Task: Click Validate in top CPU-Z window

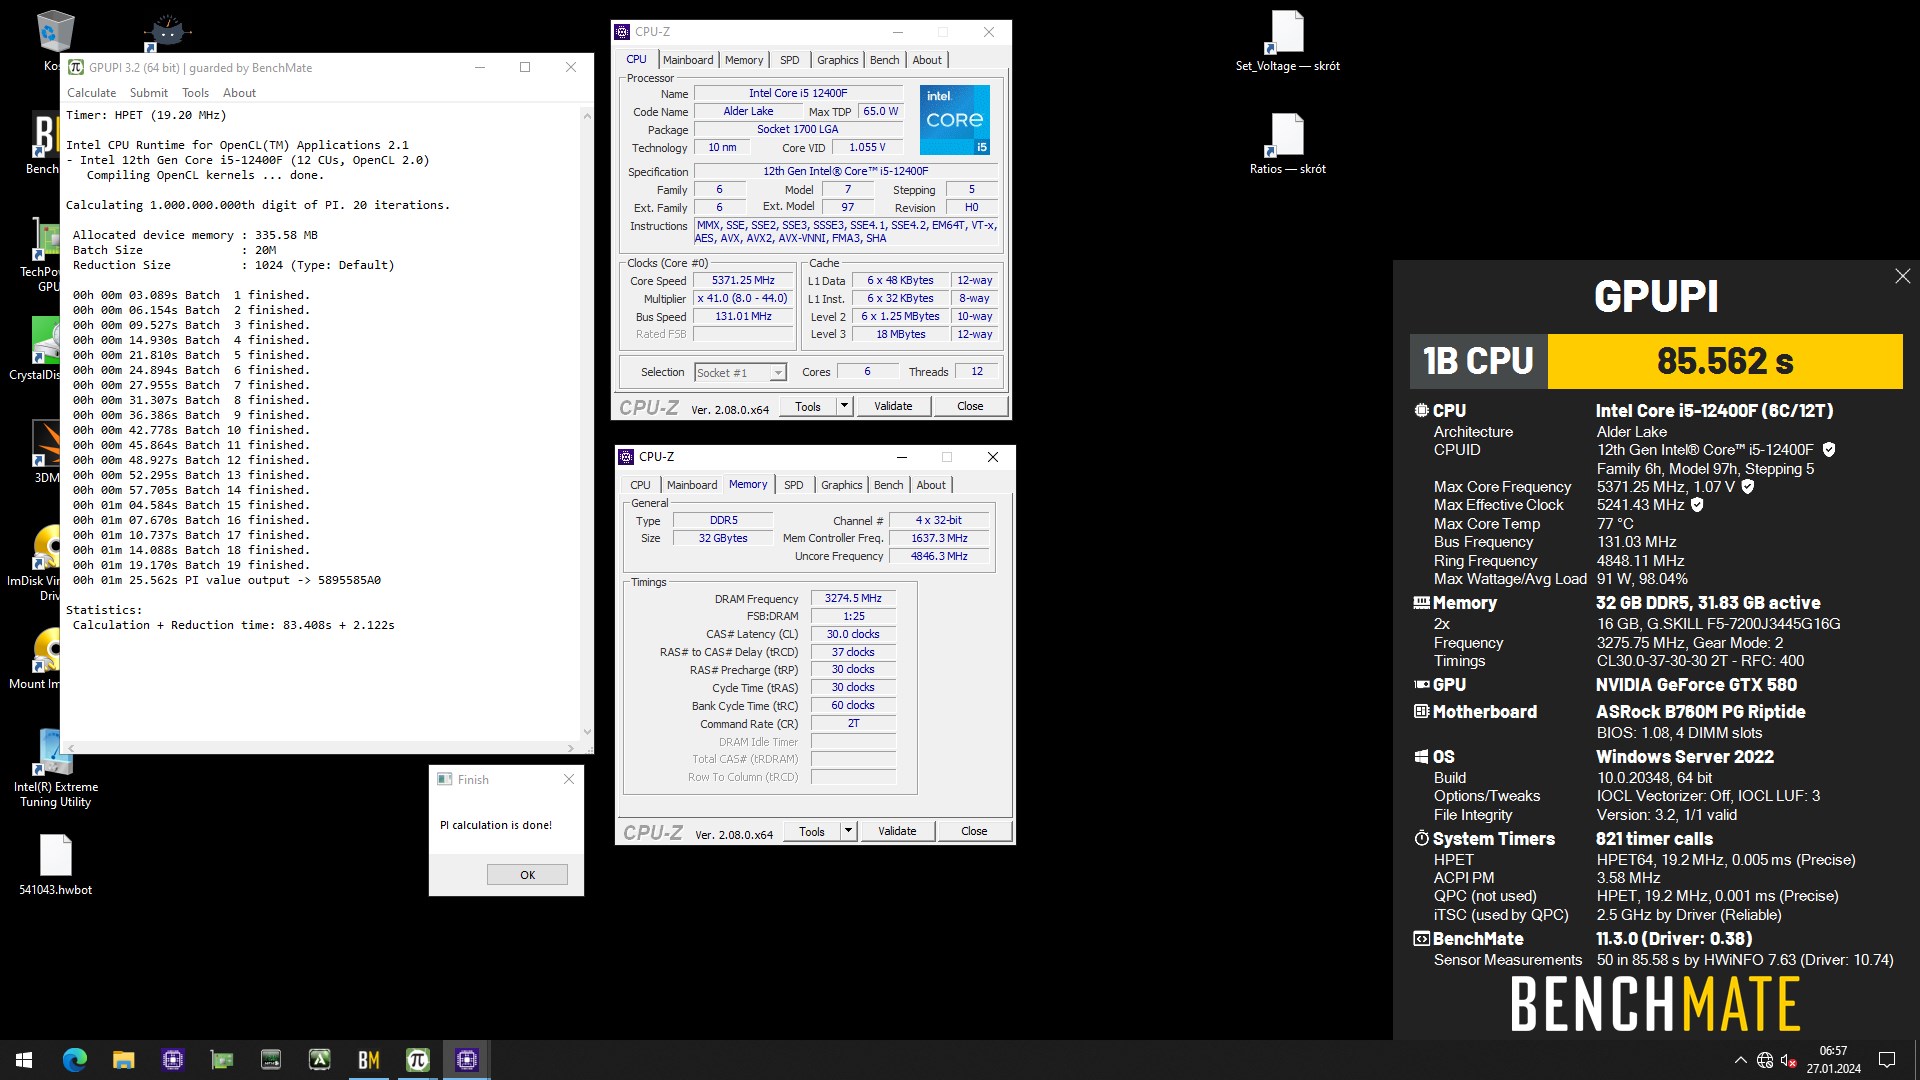Action: click(x=893, y=406)
